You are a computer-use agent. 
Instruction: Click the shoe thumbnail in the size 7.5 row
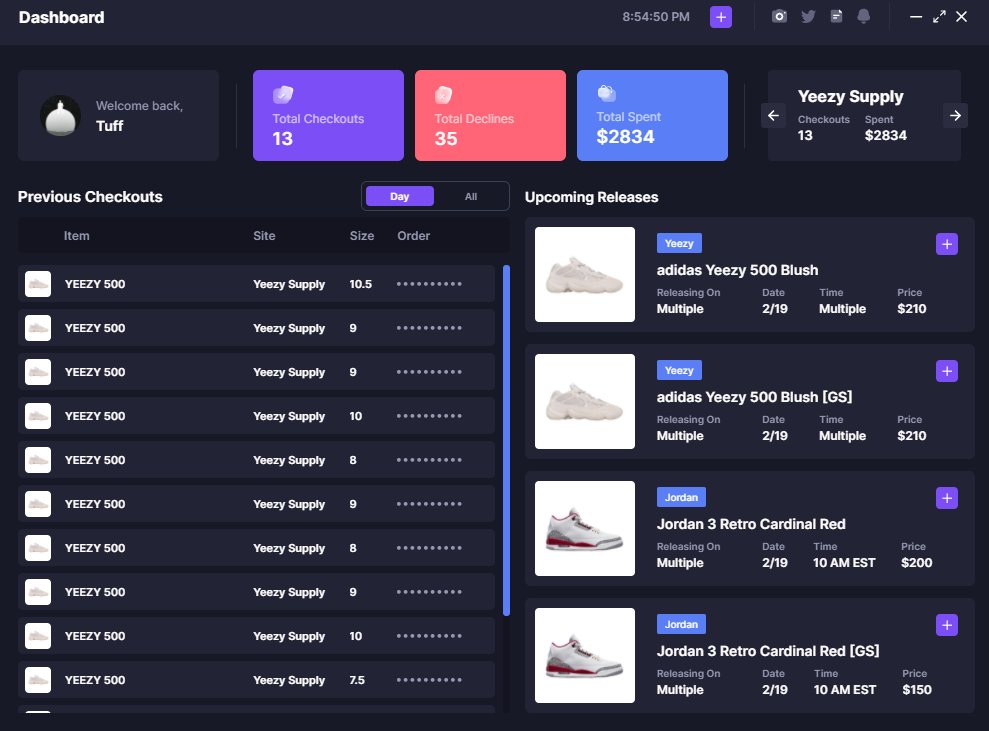coord(38,680)
